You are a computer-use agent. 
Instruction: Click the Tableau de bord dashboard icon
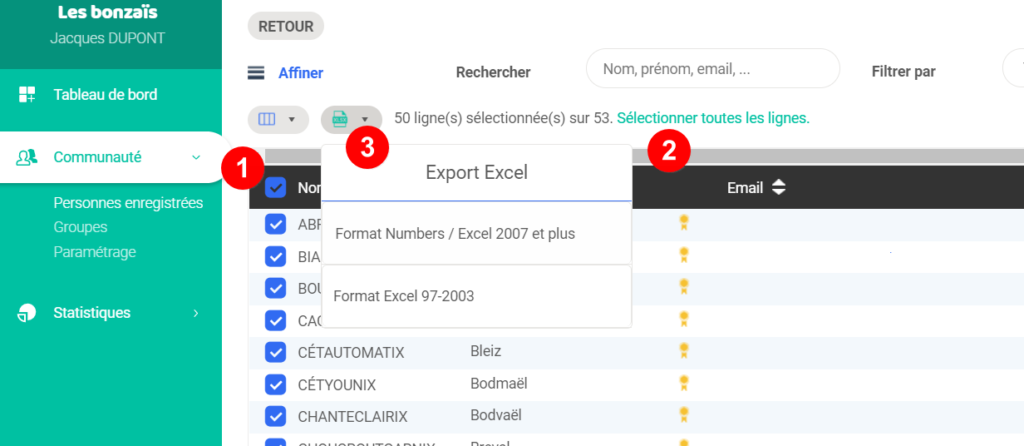click(27, 95)
